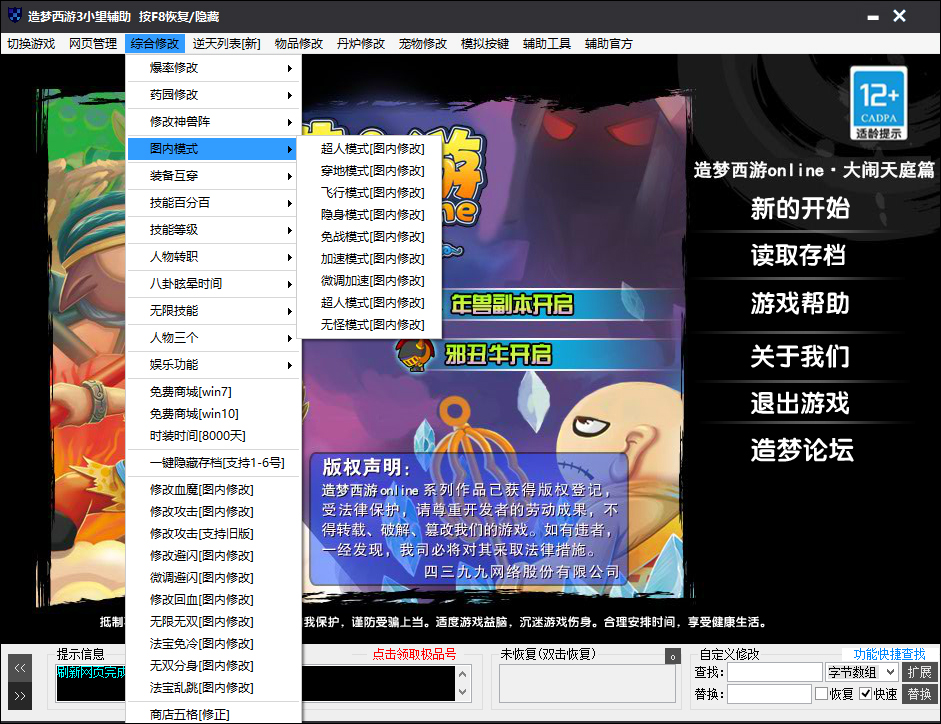Select 无怪模式[图内修改] in submenu
This screenshot has width=941, height=724.
tap(370, 325)
